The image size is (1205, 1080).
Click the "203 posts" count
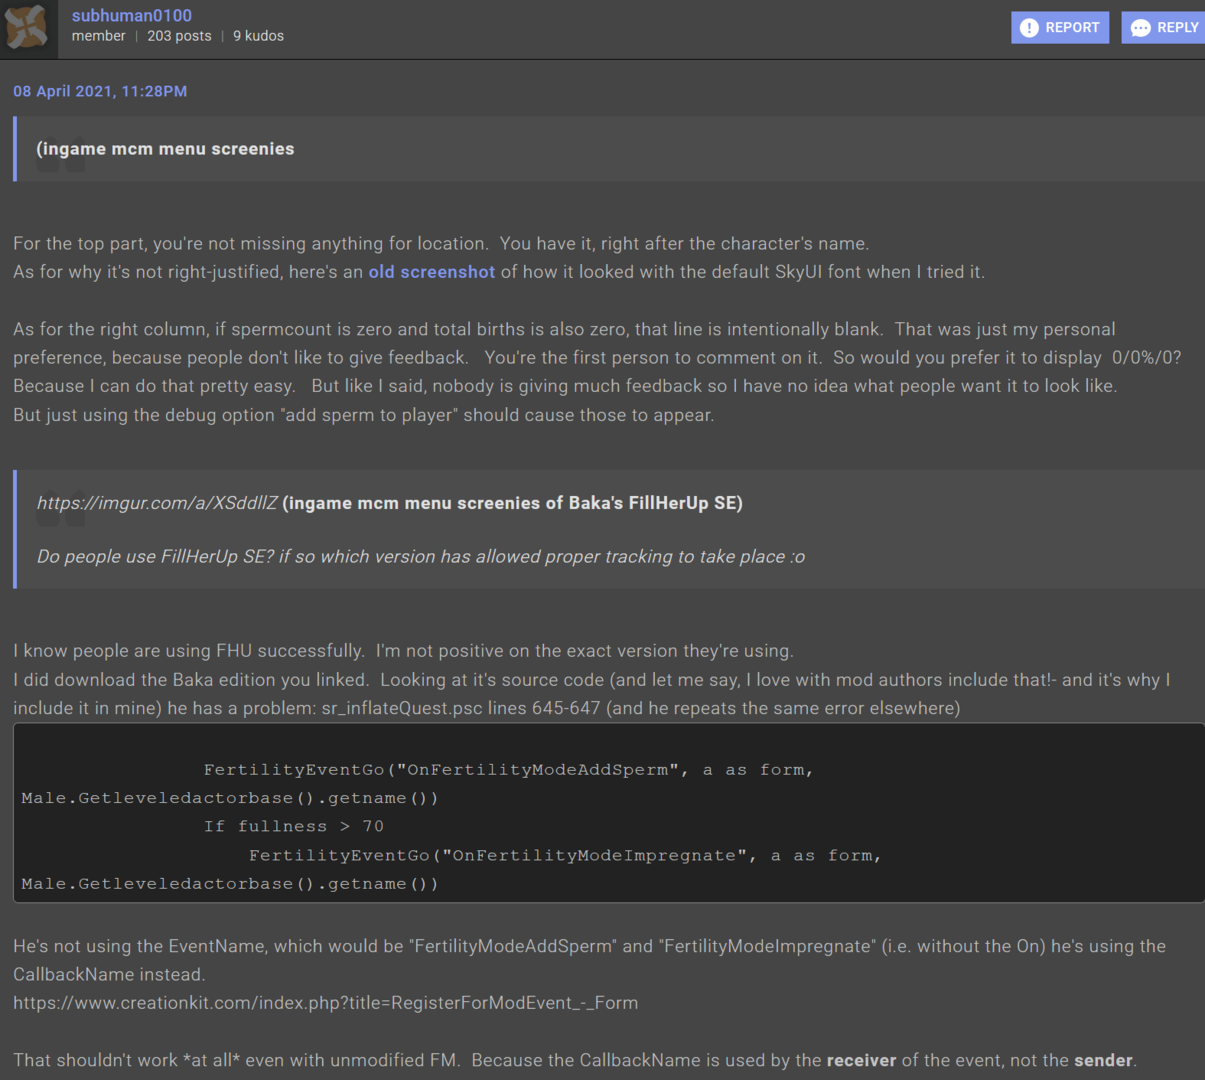point(179,36)
